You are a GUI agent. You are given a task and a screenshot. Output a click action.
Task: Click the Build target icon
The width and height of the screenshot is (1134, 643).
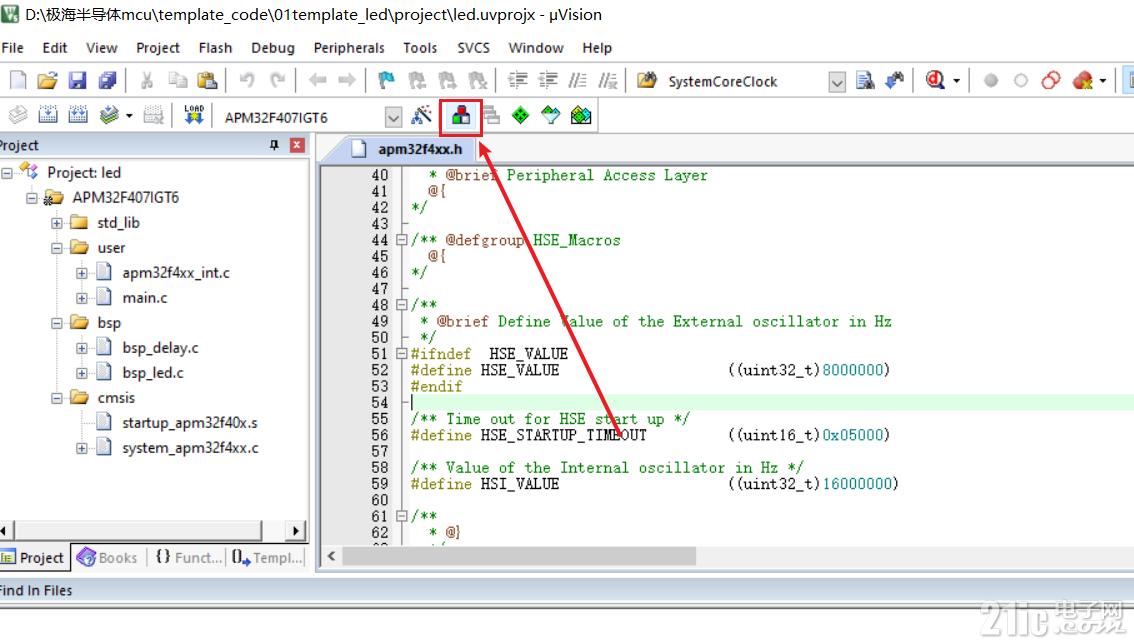click(x=48, y=115)
